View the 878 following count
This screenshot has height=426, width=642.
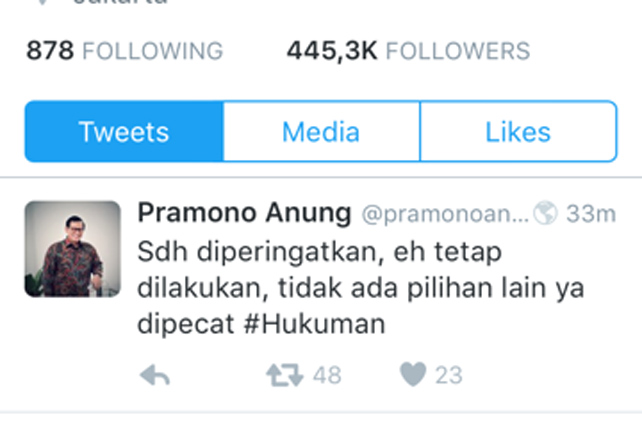pos(50,51)
